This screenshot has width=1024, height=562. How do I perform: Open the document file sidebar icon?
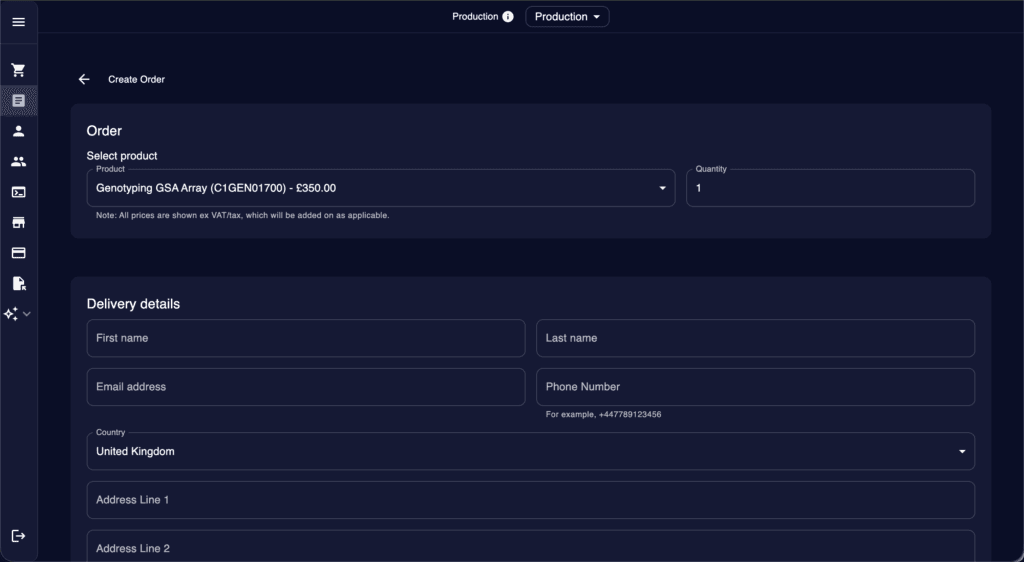(18, 283)
